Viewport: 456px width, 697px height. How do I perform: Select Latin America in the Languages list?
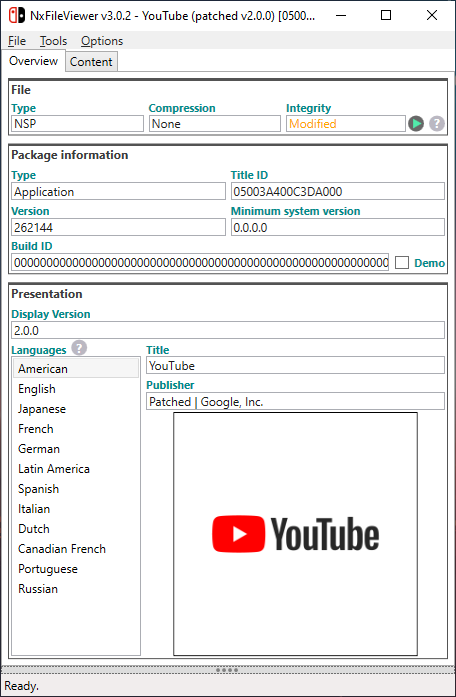pos(76,469)
